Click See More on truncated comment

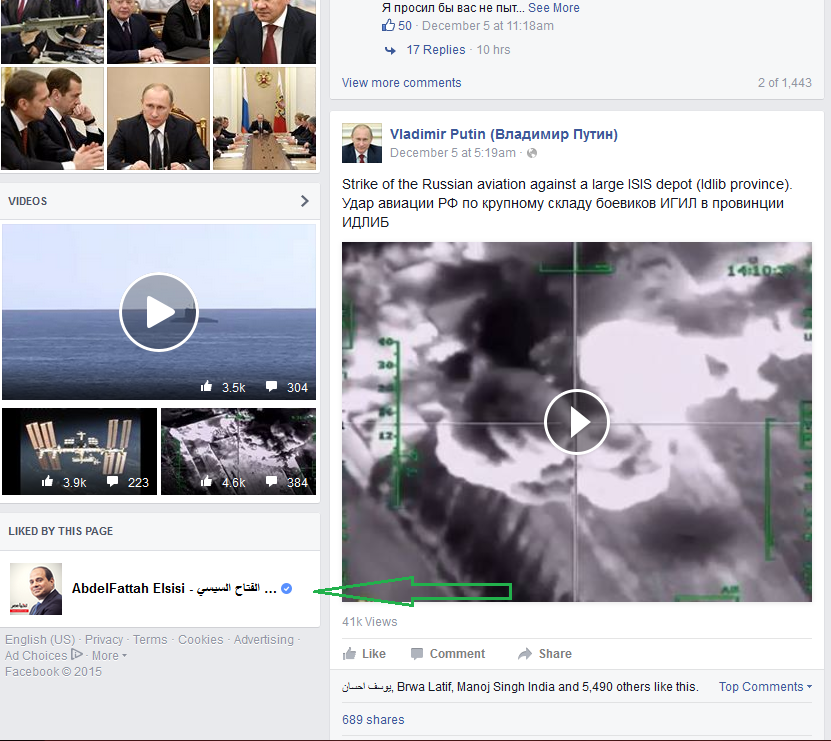pos(554,8)
